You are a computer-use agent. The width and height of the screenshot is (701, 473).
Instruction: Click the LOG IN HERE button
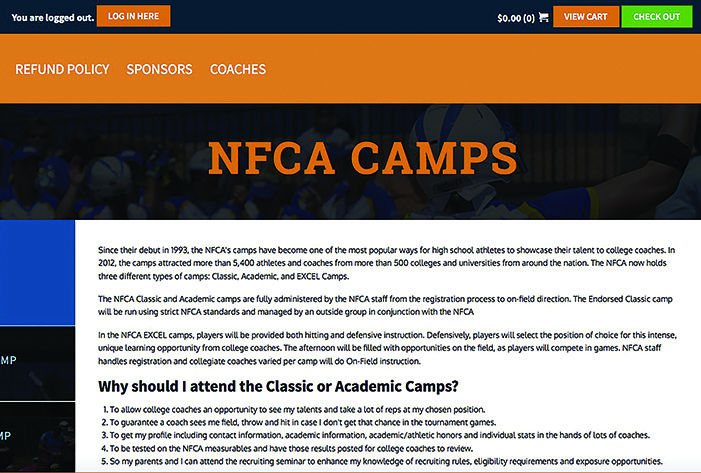click(133, 16)
